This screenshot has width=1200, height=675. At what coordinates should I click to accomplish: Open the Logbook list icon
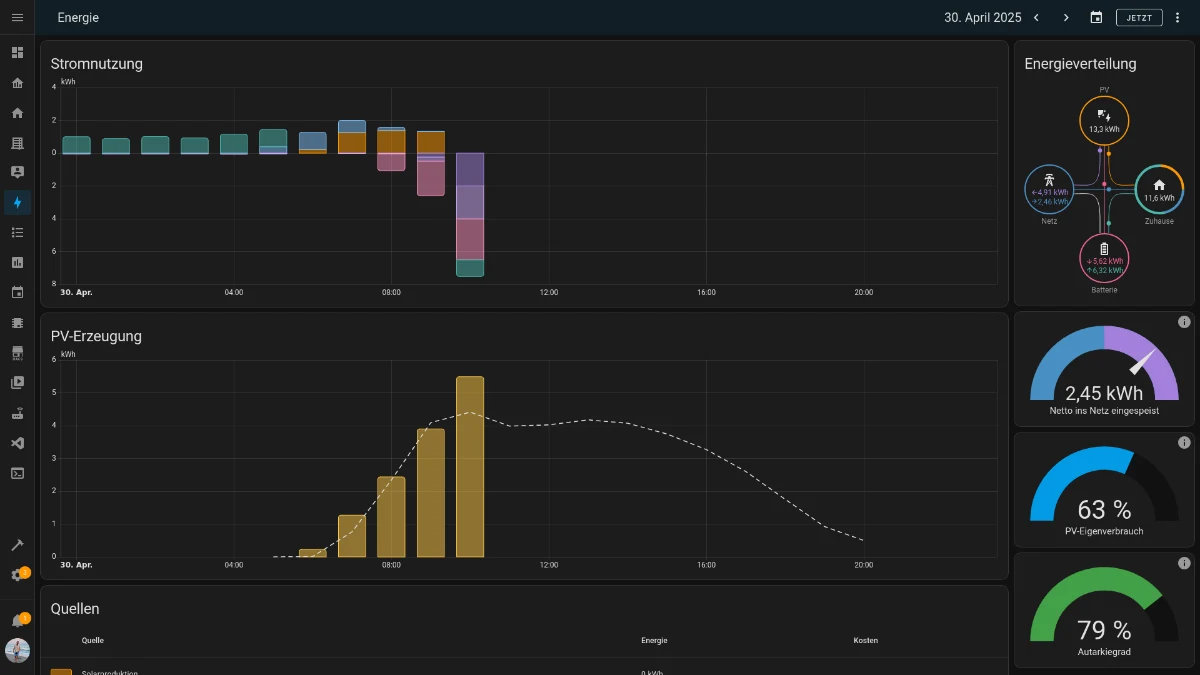(x=17, y=232)
